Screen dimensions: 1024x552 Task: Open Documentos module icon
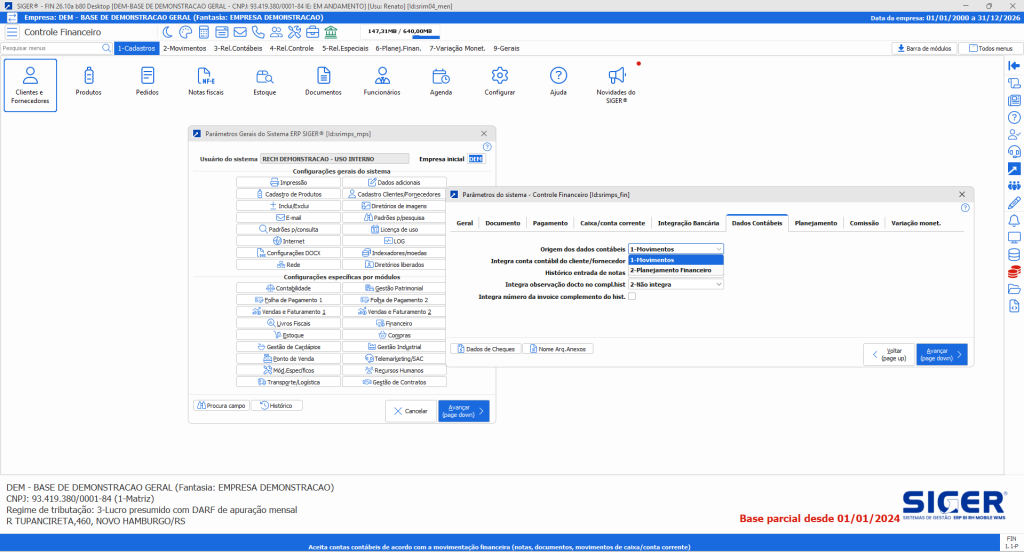point(323,82)
